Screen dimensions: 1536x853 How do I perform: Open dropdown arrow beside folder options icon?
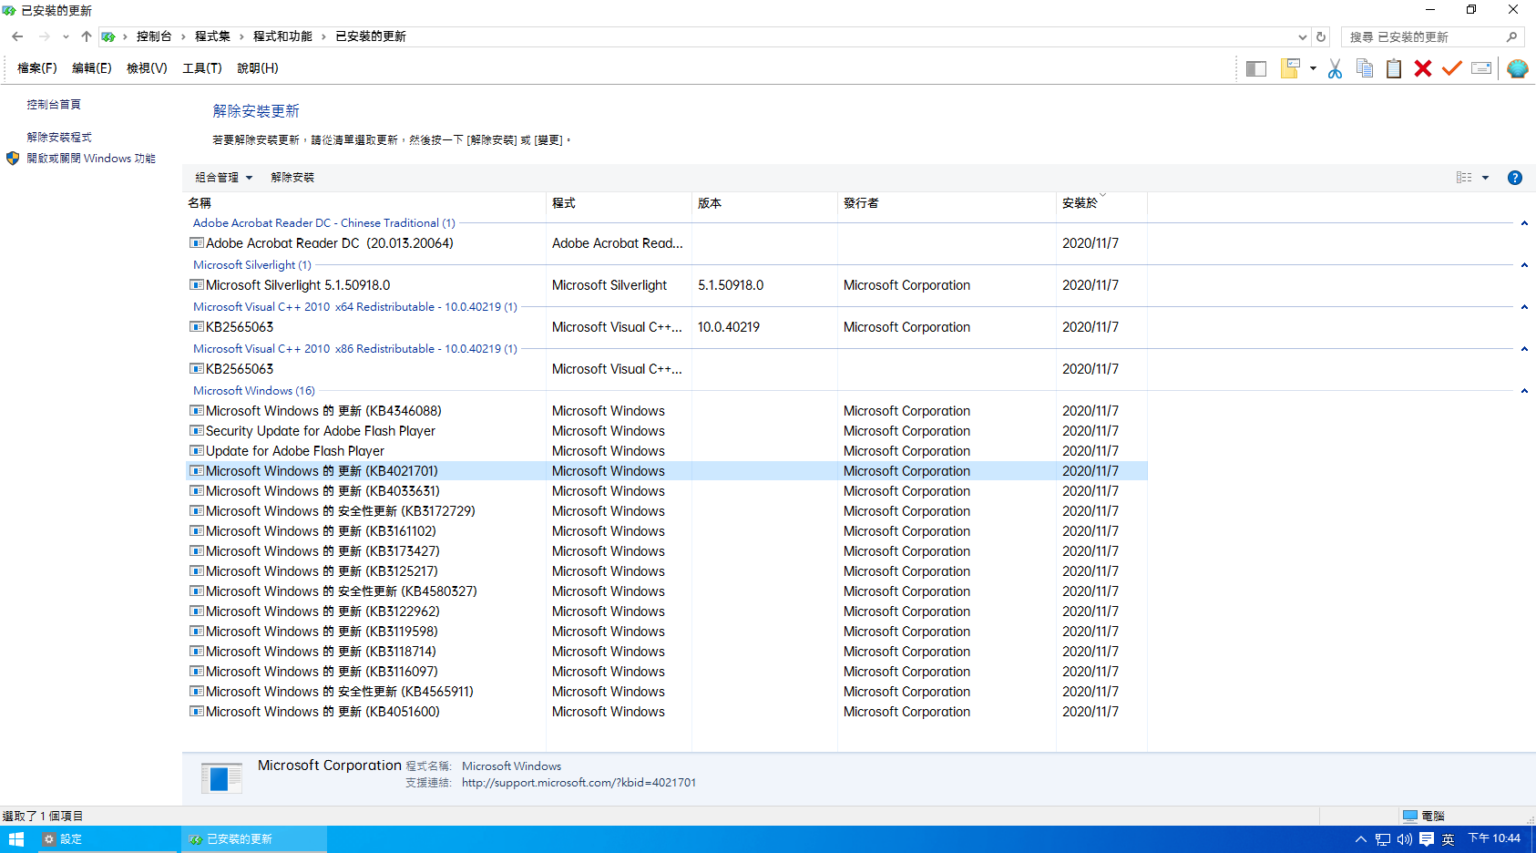[x=1312, y=68]
